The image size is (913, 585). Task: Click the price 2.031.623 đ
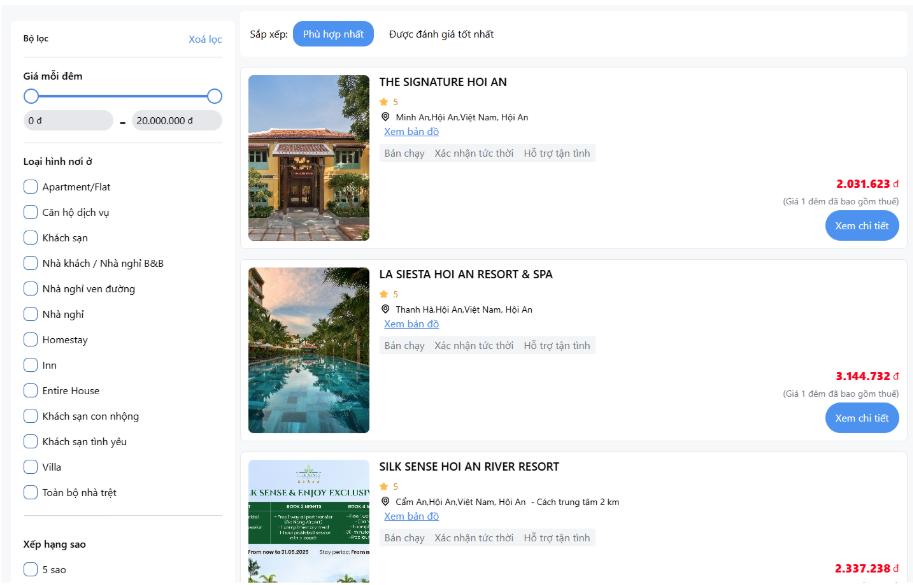tap(867, 184)
